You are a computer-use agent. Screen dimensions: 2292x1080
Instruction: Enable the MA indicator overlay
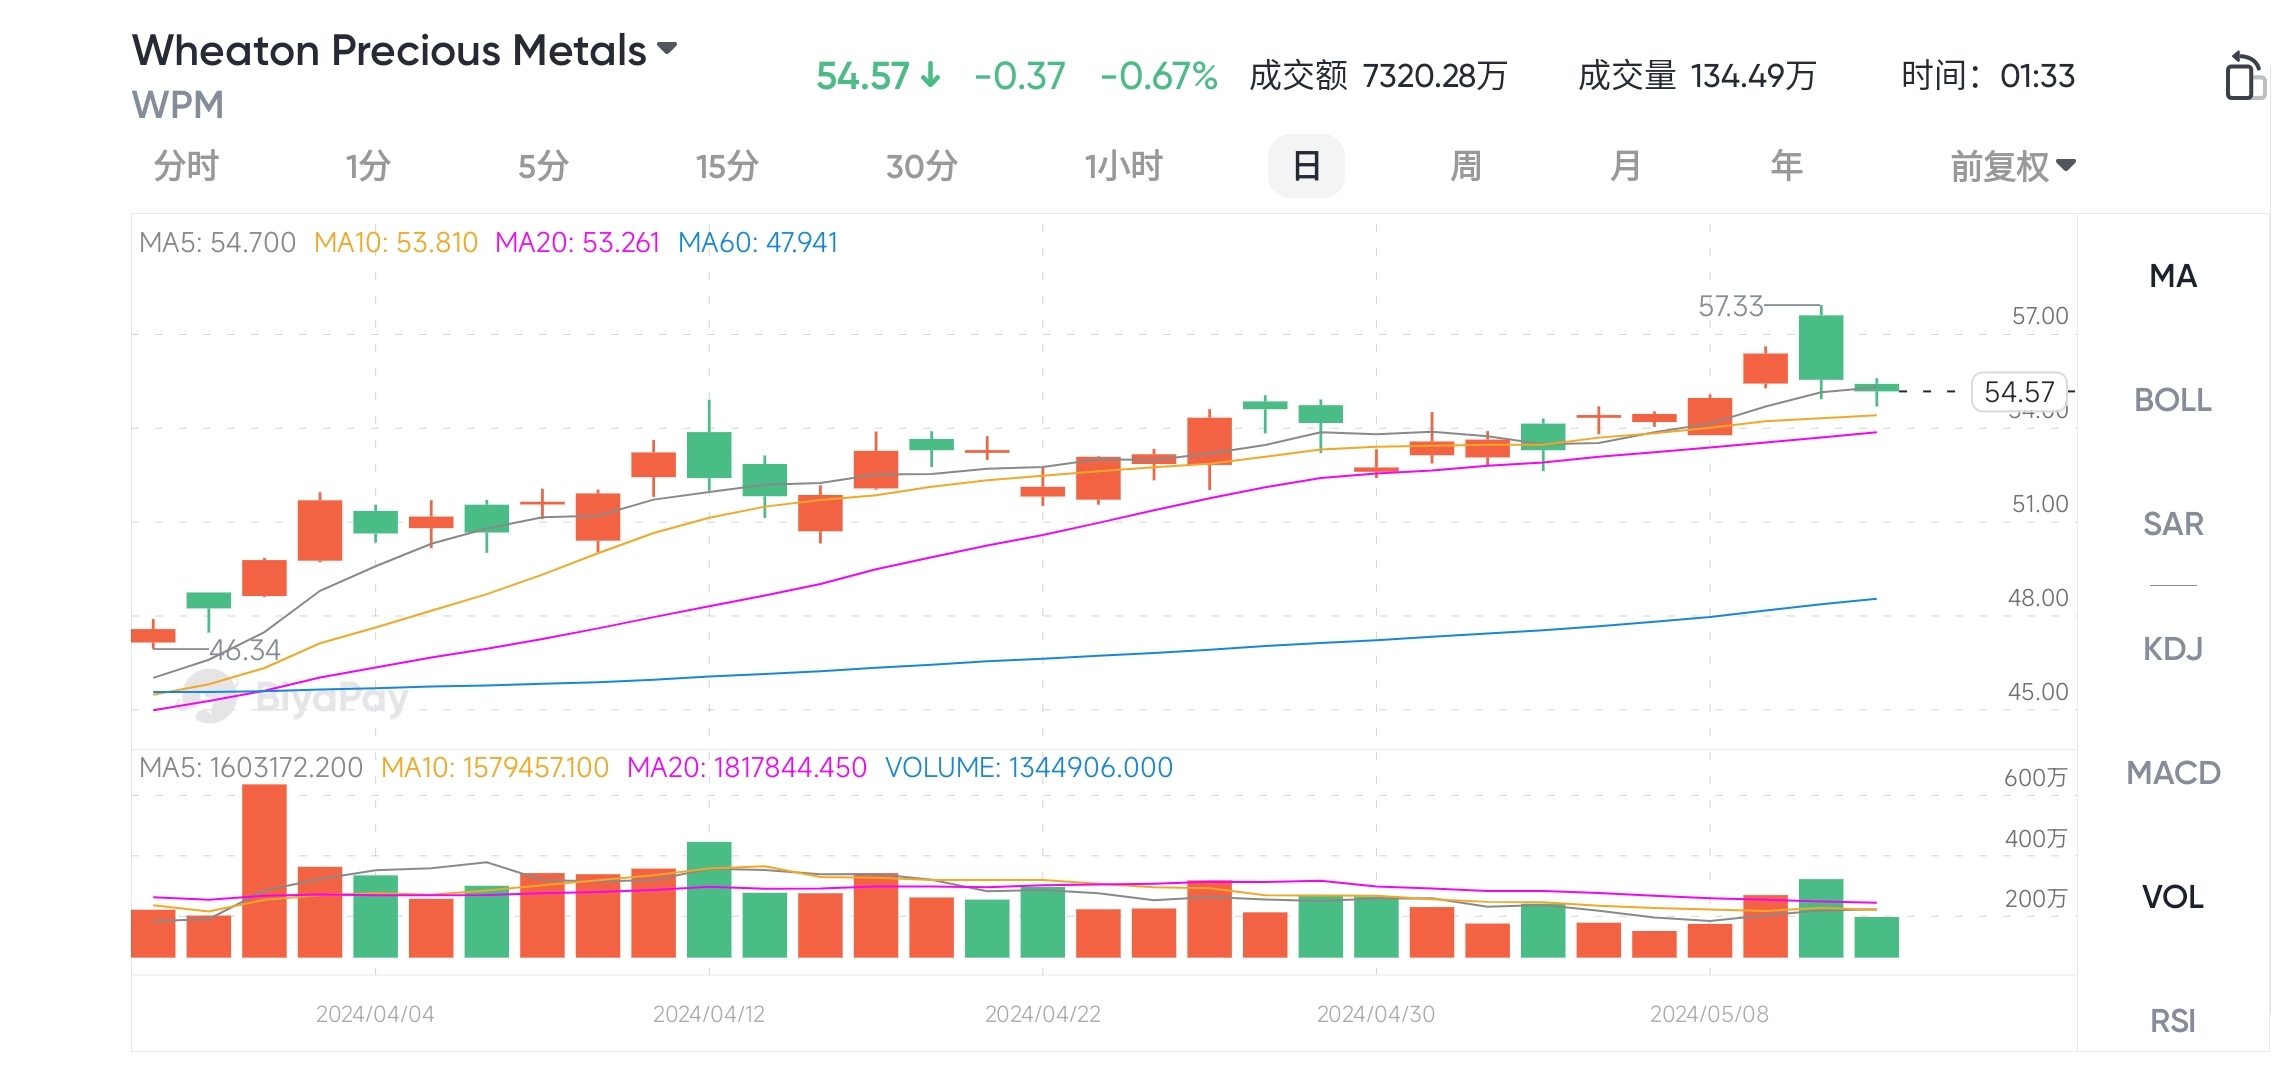(2173, 276)
